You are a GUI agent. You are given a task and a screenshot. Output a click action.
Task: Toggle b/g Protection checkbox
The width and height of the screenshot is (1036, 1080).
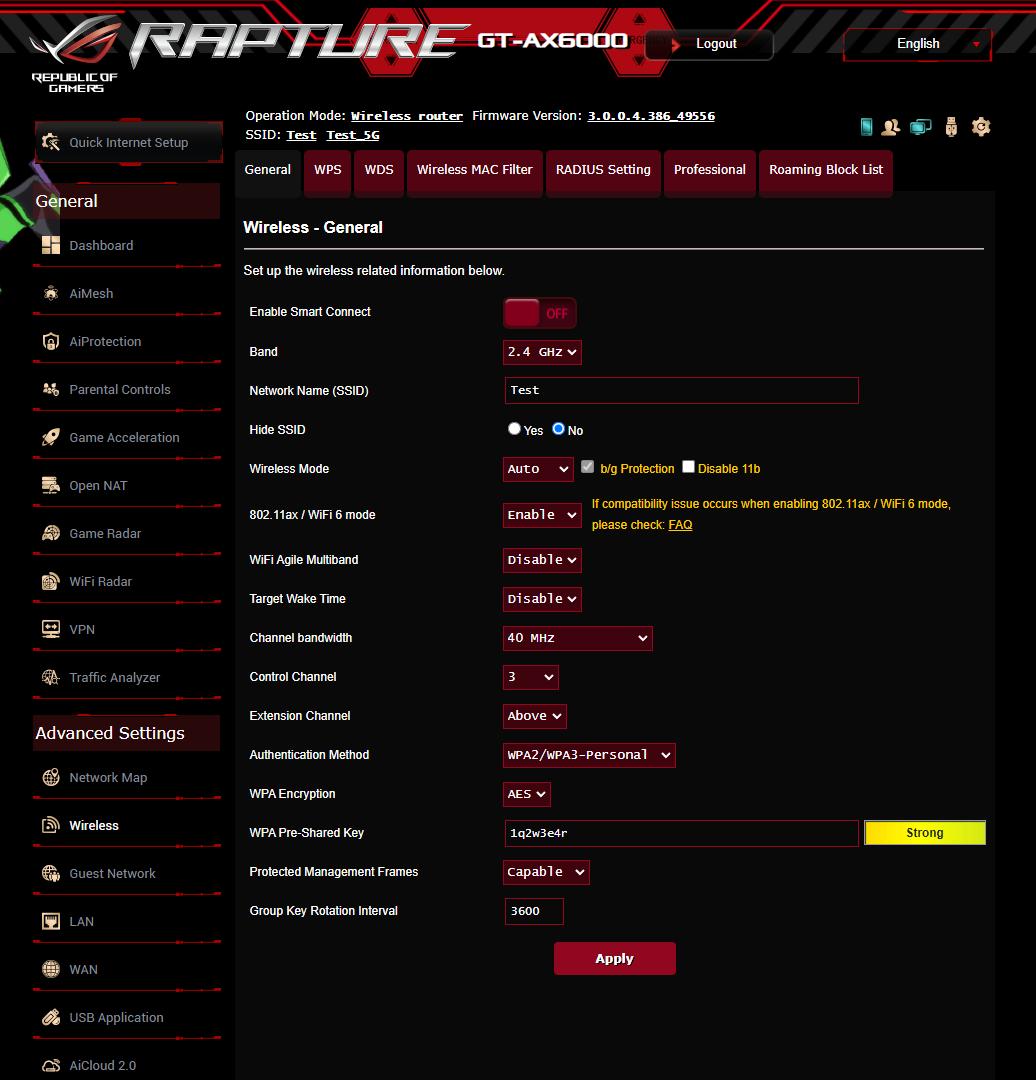[588, 466]
